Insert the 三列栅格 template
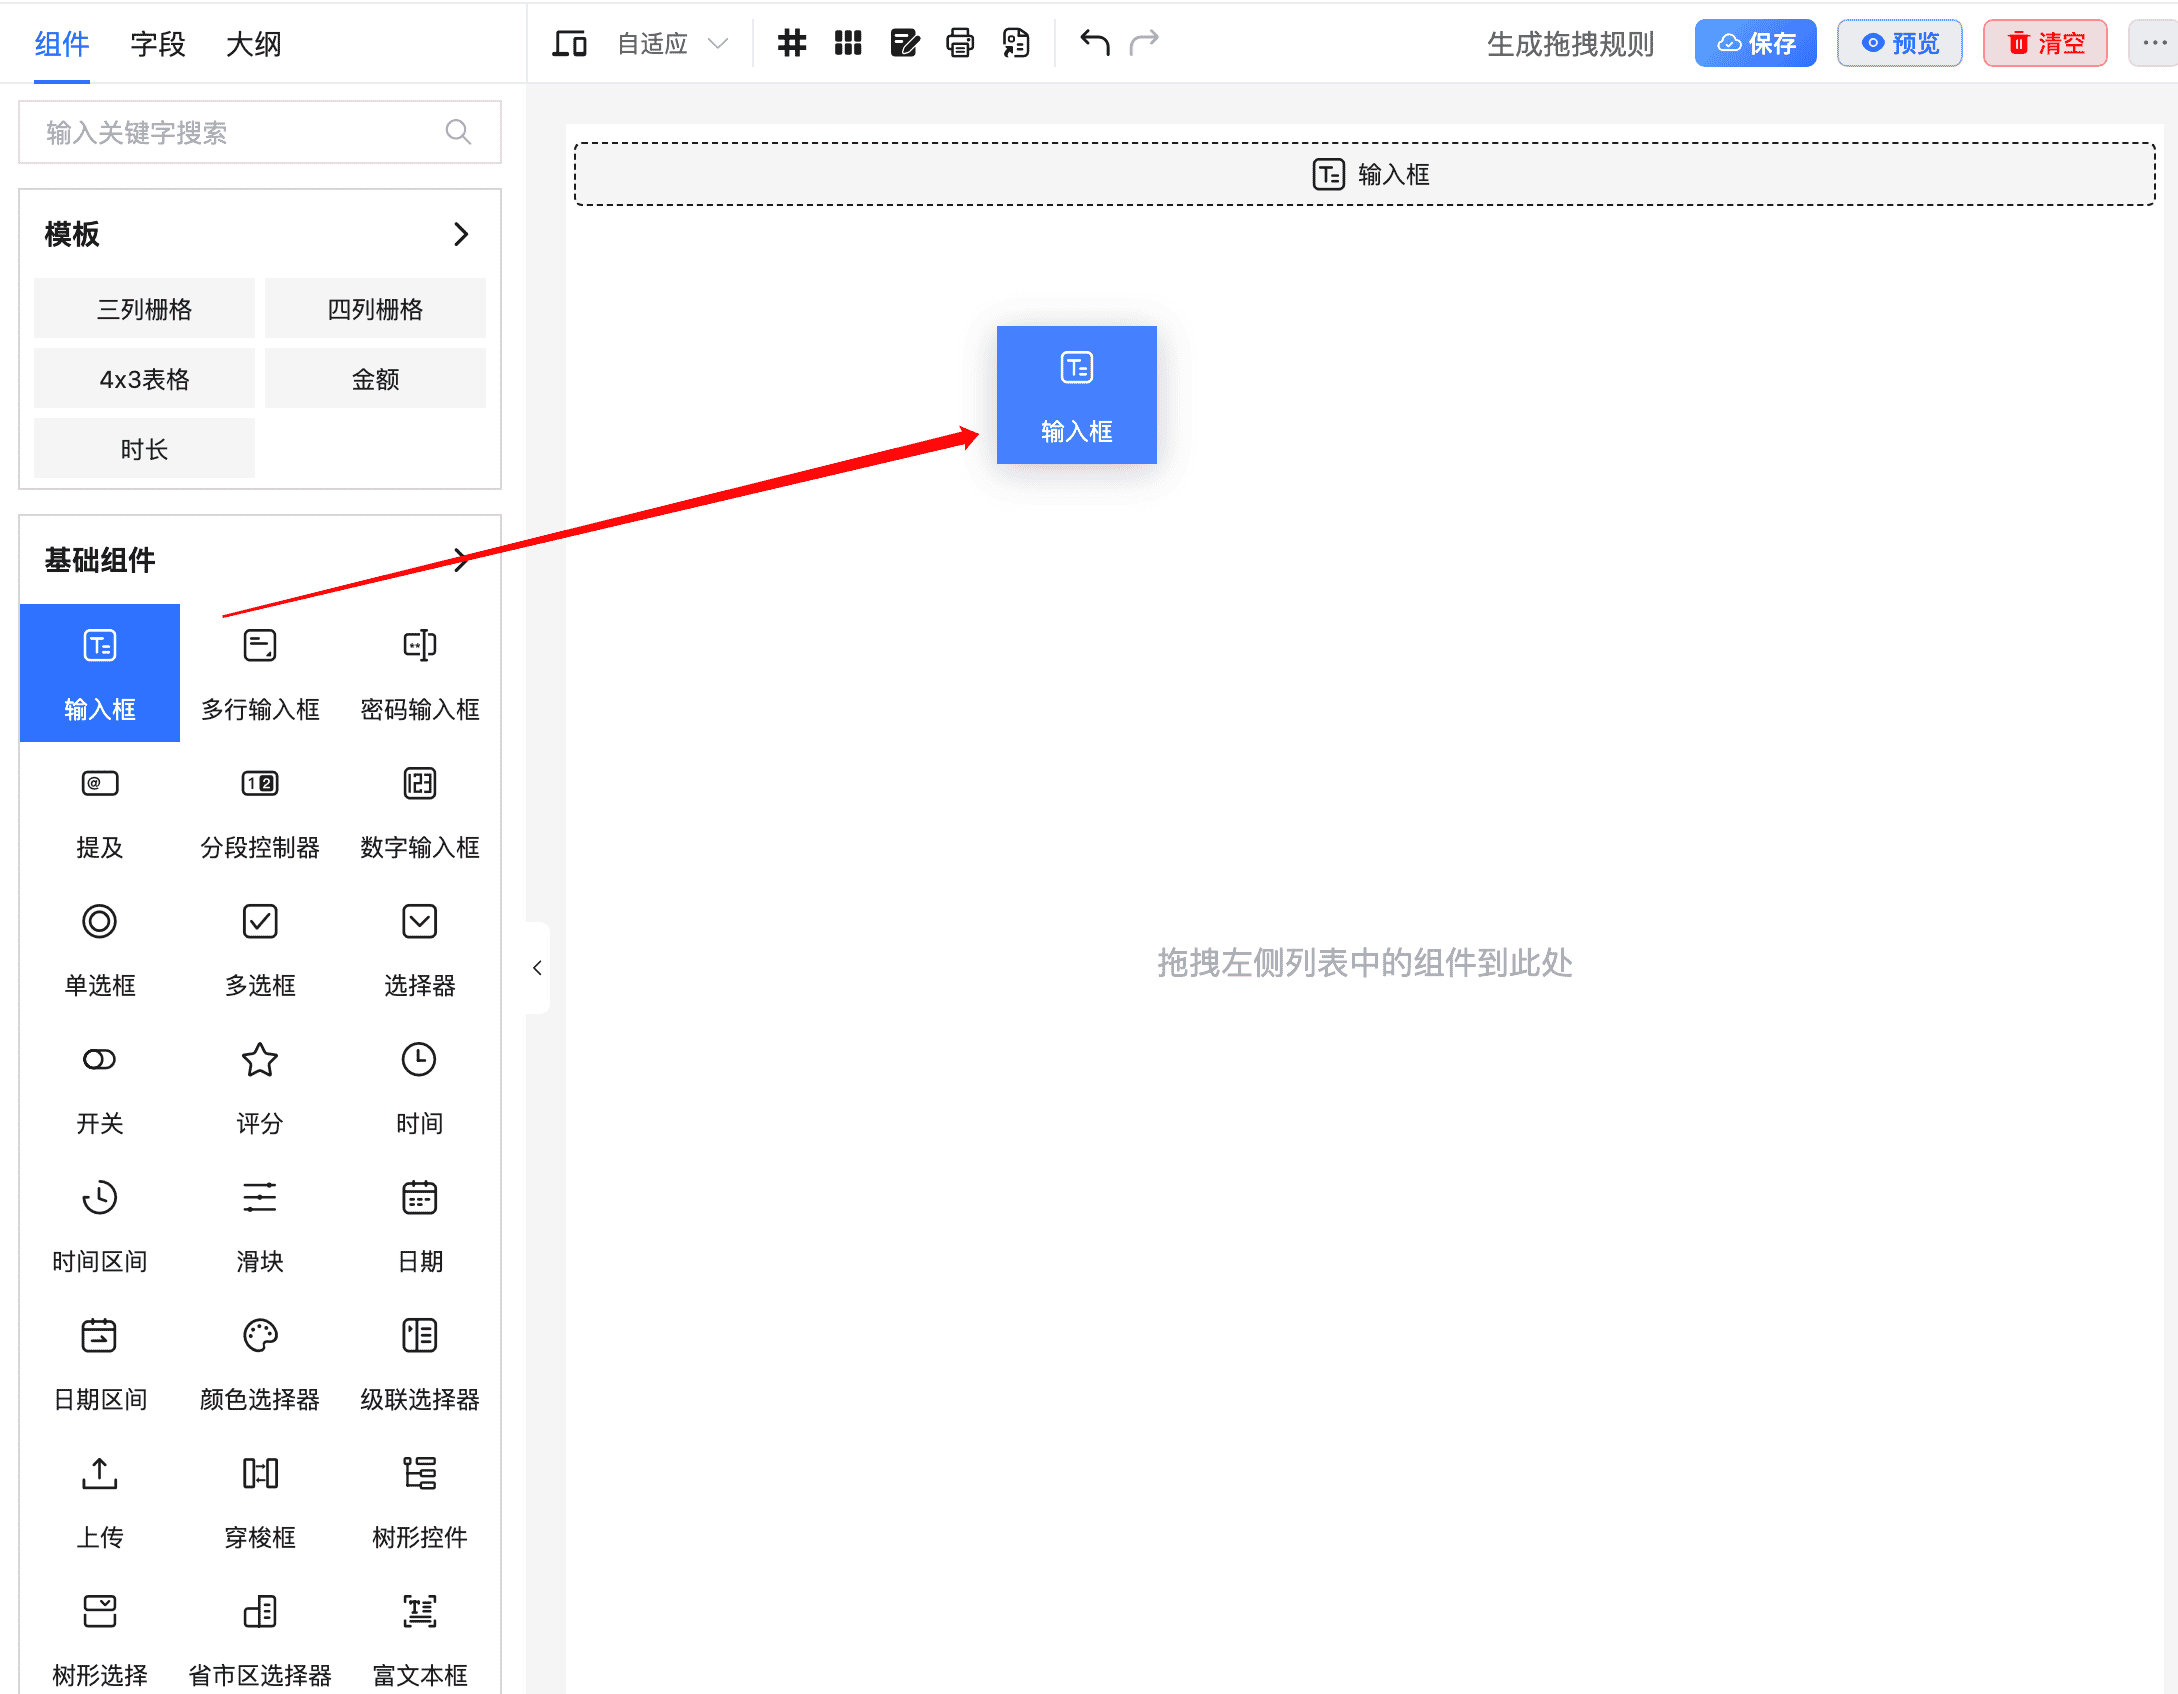Image resolution: width=2178 pixels, height=1694 pixels. point(144,309)
